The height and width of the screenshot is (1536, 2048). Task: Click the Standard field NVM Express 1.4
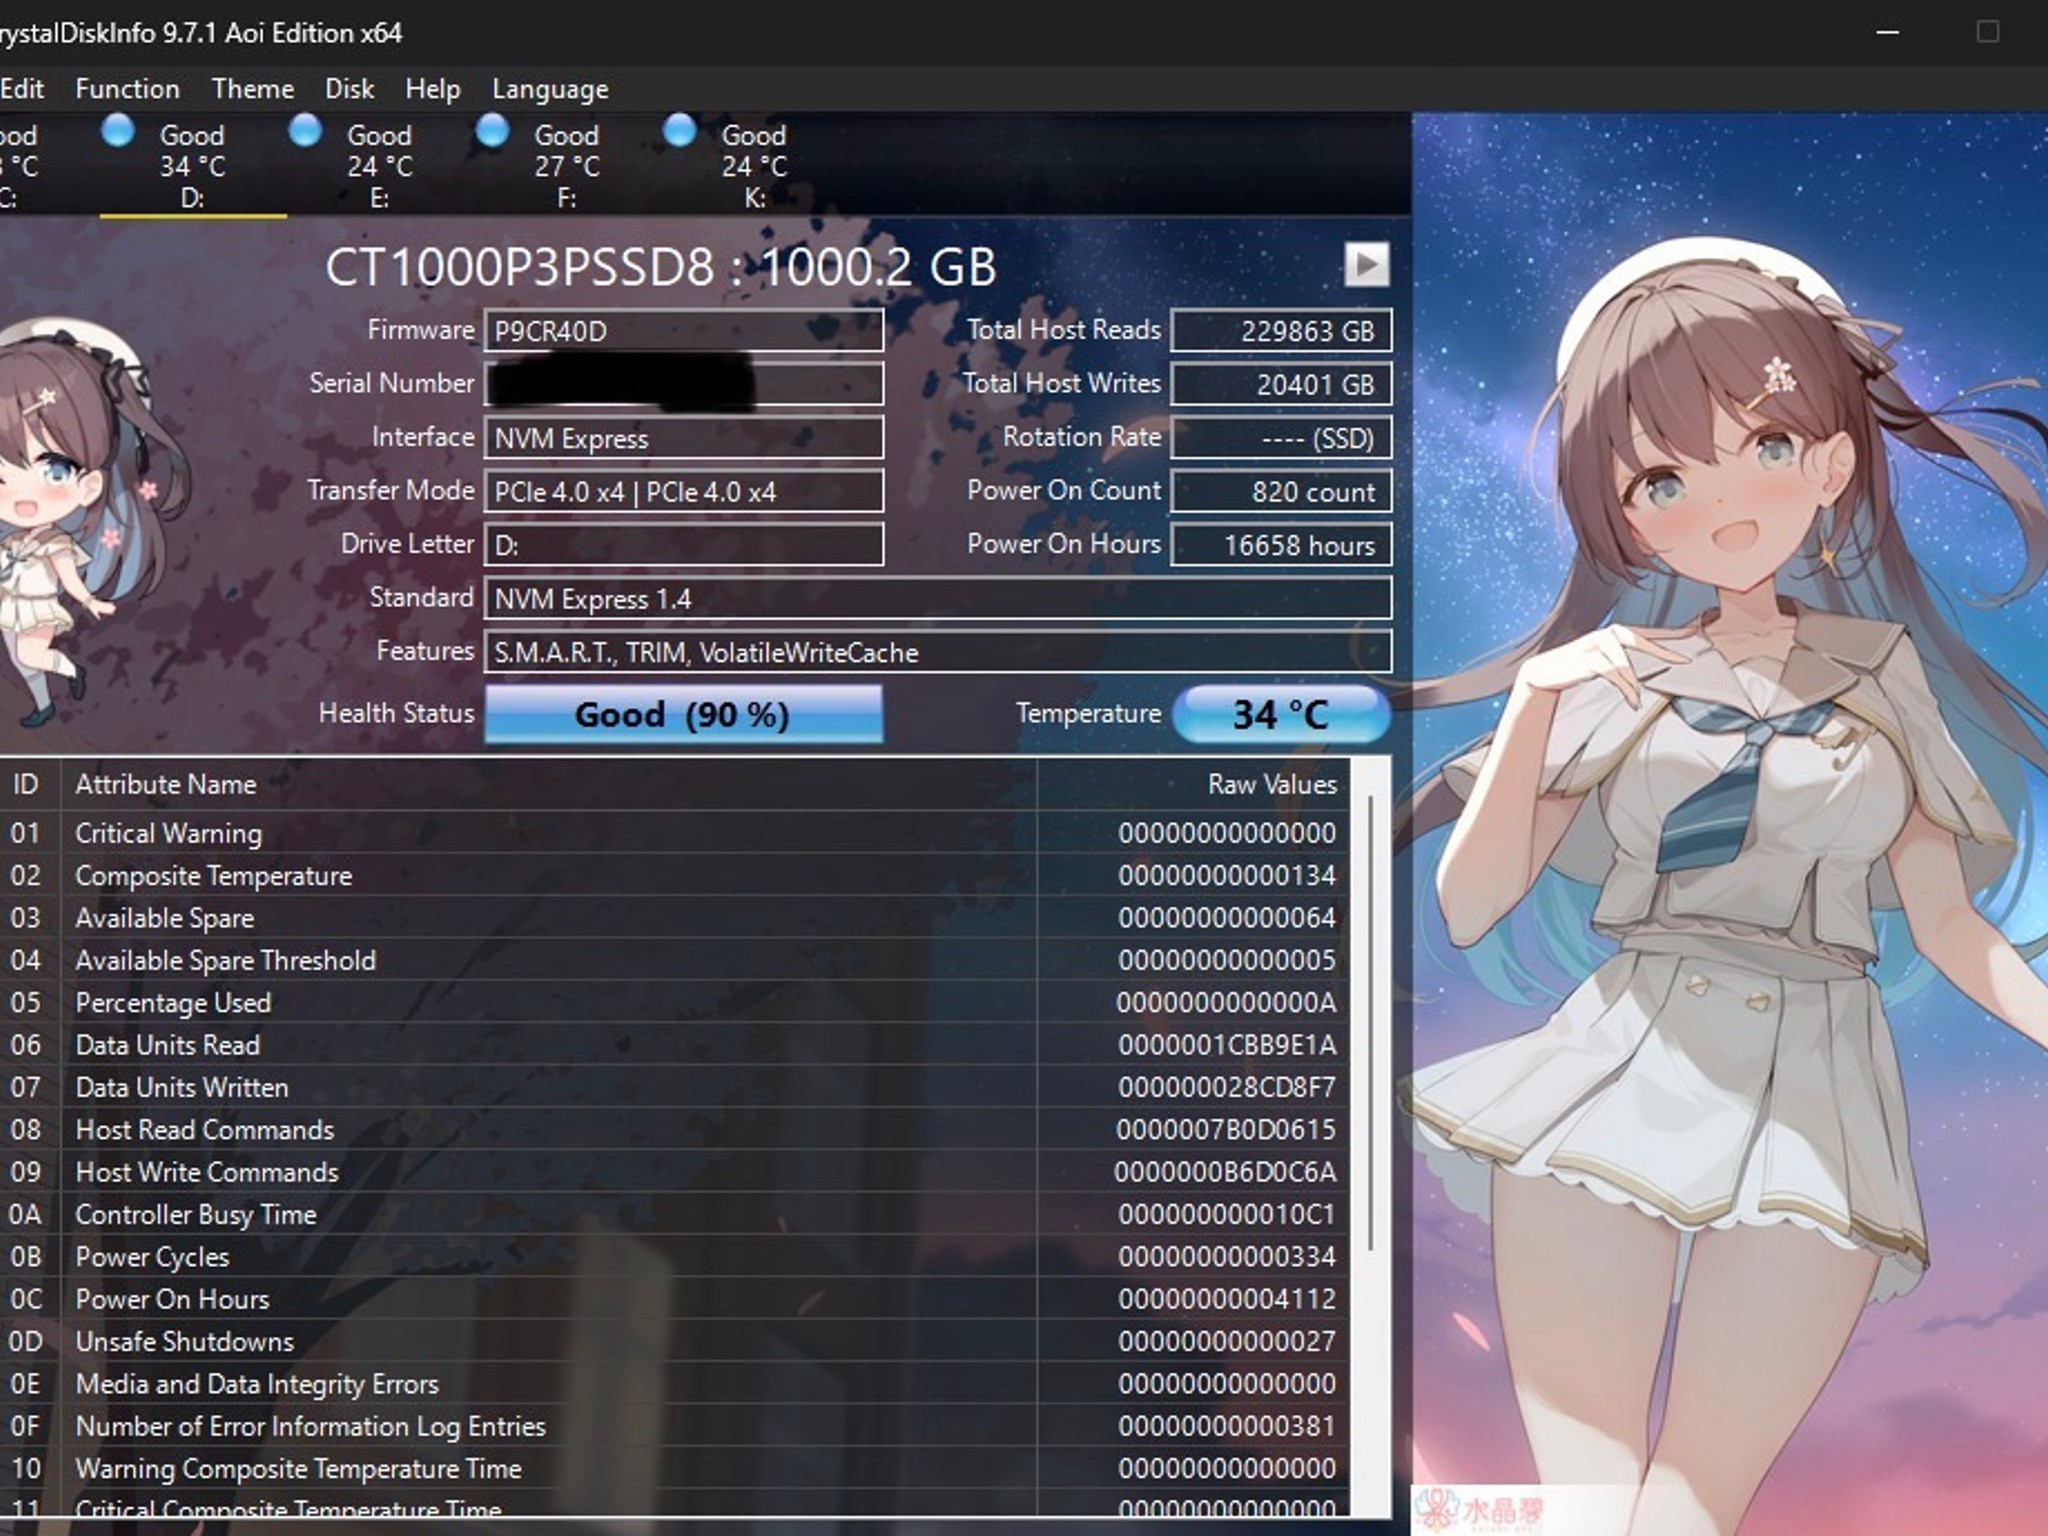pyautogui.click(x=937, y=598)
